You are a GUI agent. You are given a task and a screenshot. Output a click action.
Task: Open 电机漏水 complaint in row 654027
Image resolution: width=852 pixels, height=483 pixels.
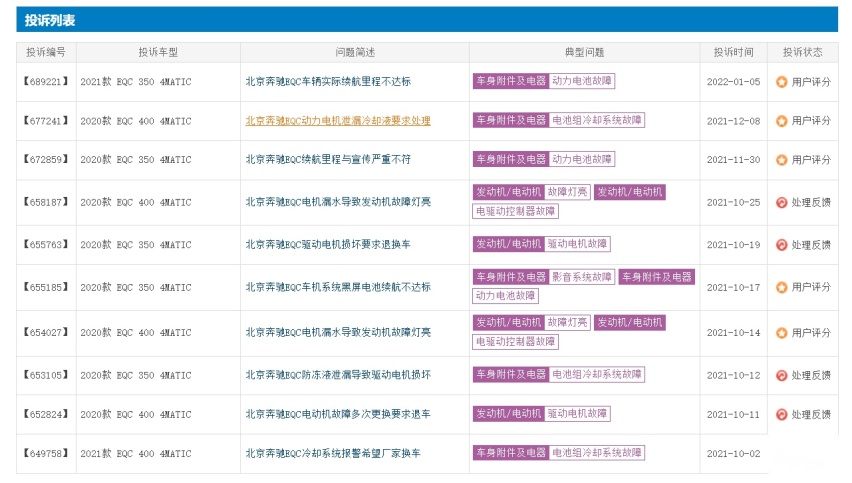coord(337,332)
